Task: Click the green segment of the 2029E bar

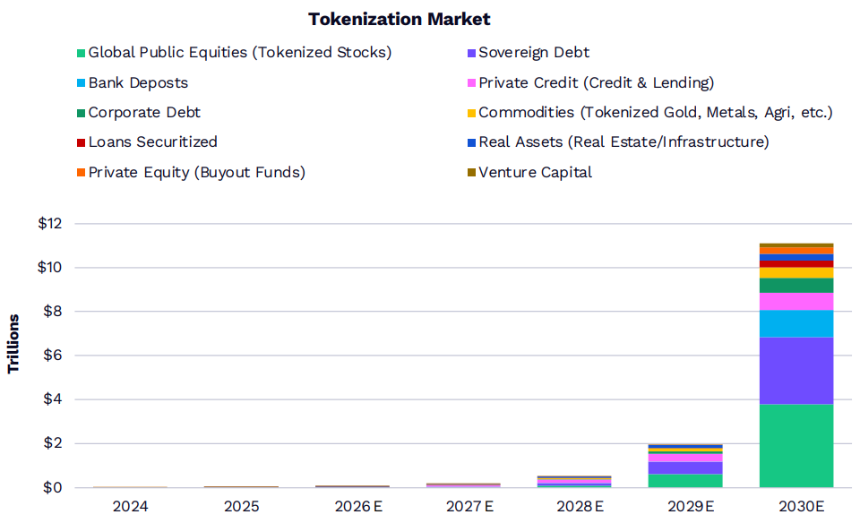Action: (685, 480)
